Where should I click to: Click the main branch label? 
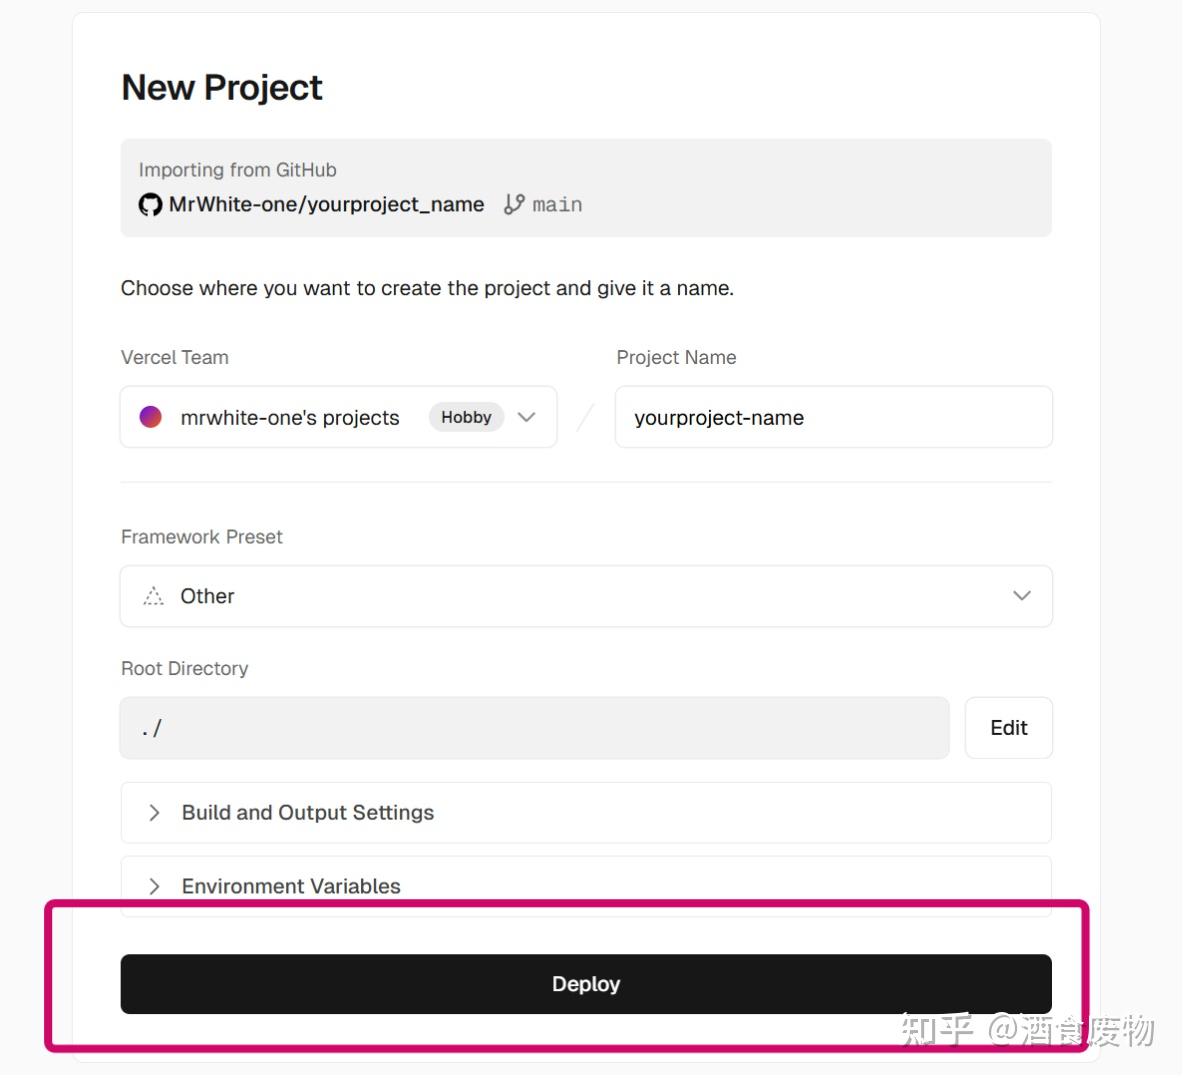[557, 204]
